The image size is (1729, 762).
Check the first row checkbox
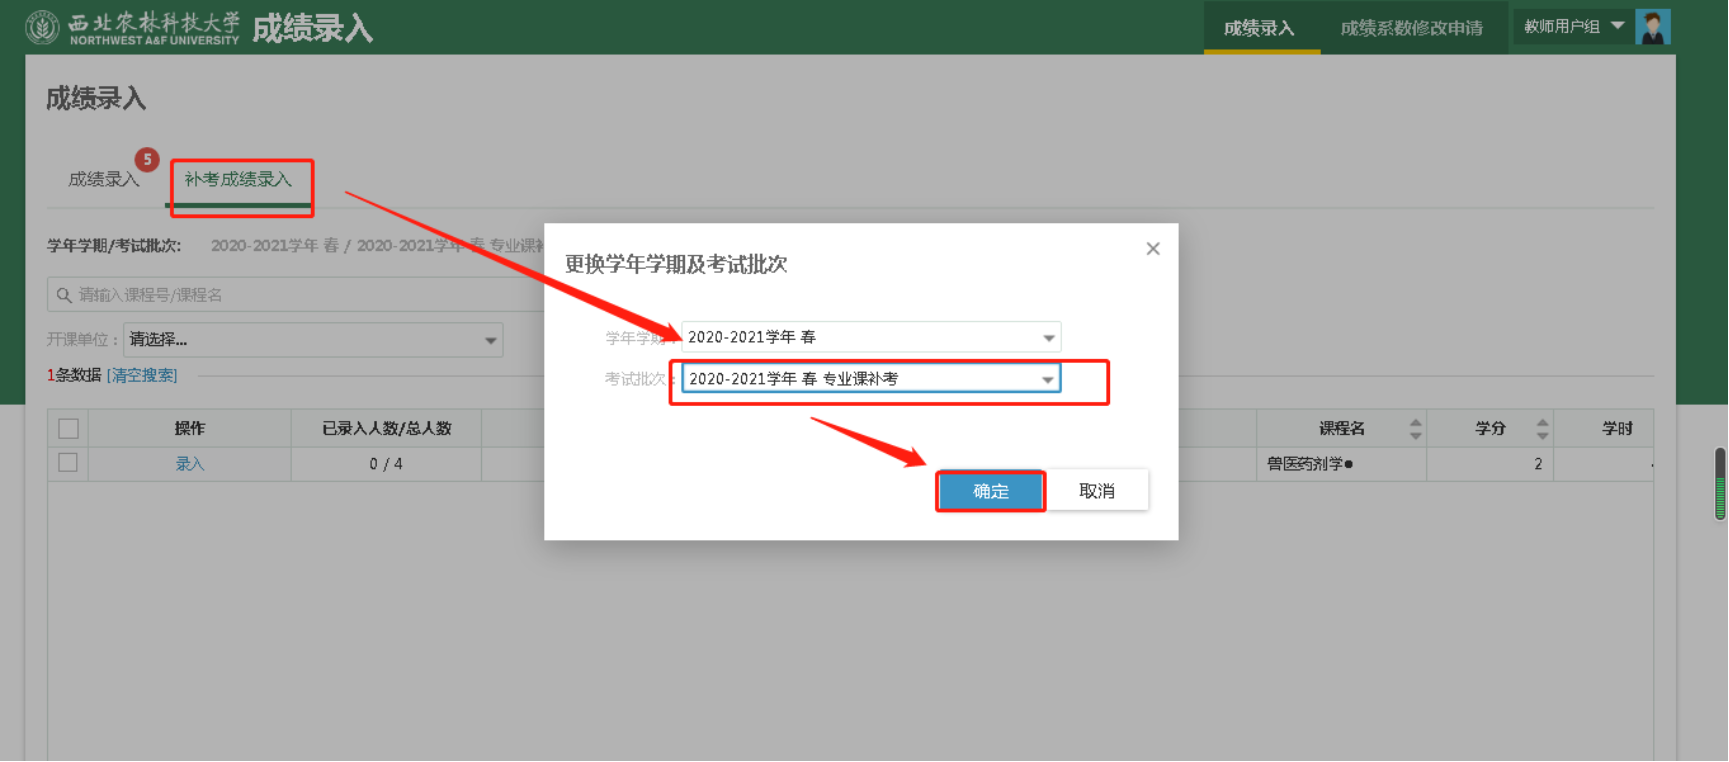68,463
